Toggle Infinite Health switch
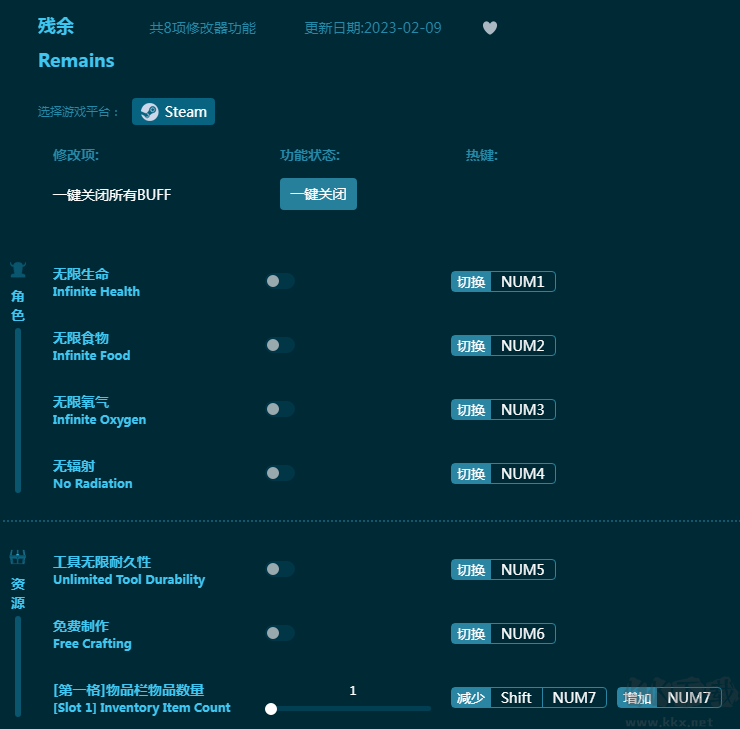This screenshot has height=729, width=740. (280, 281)
